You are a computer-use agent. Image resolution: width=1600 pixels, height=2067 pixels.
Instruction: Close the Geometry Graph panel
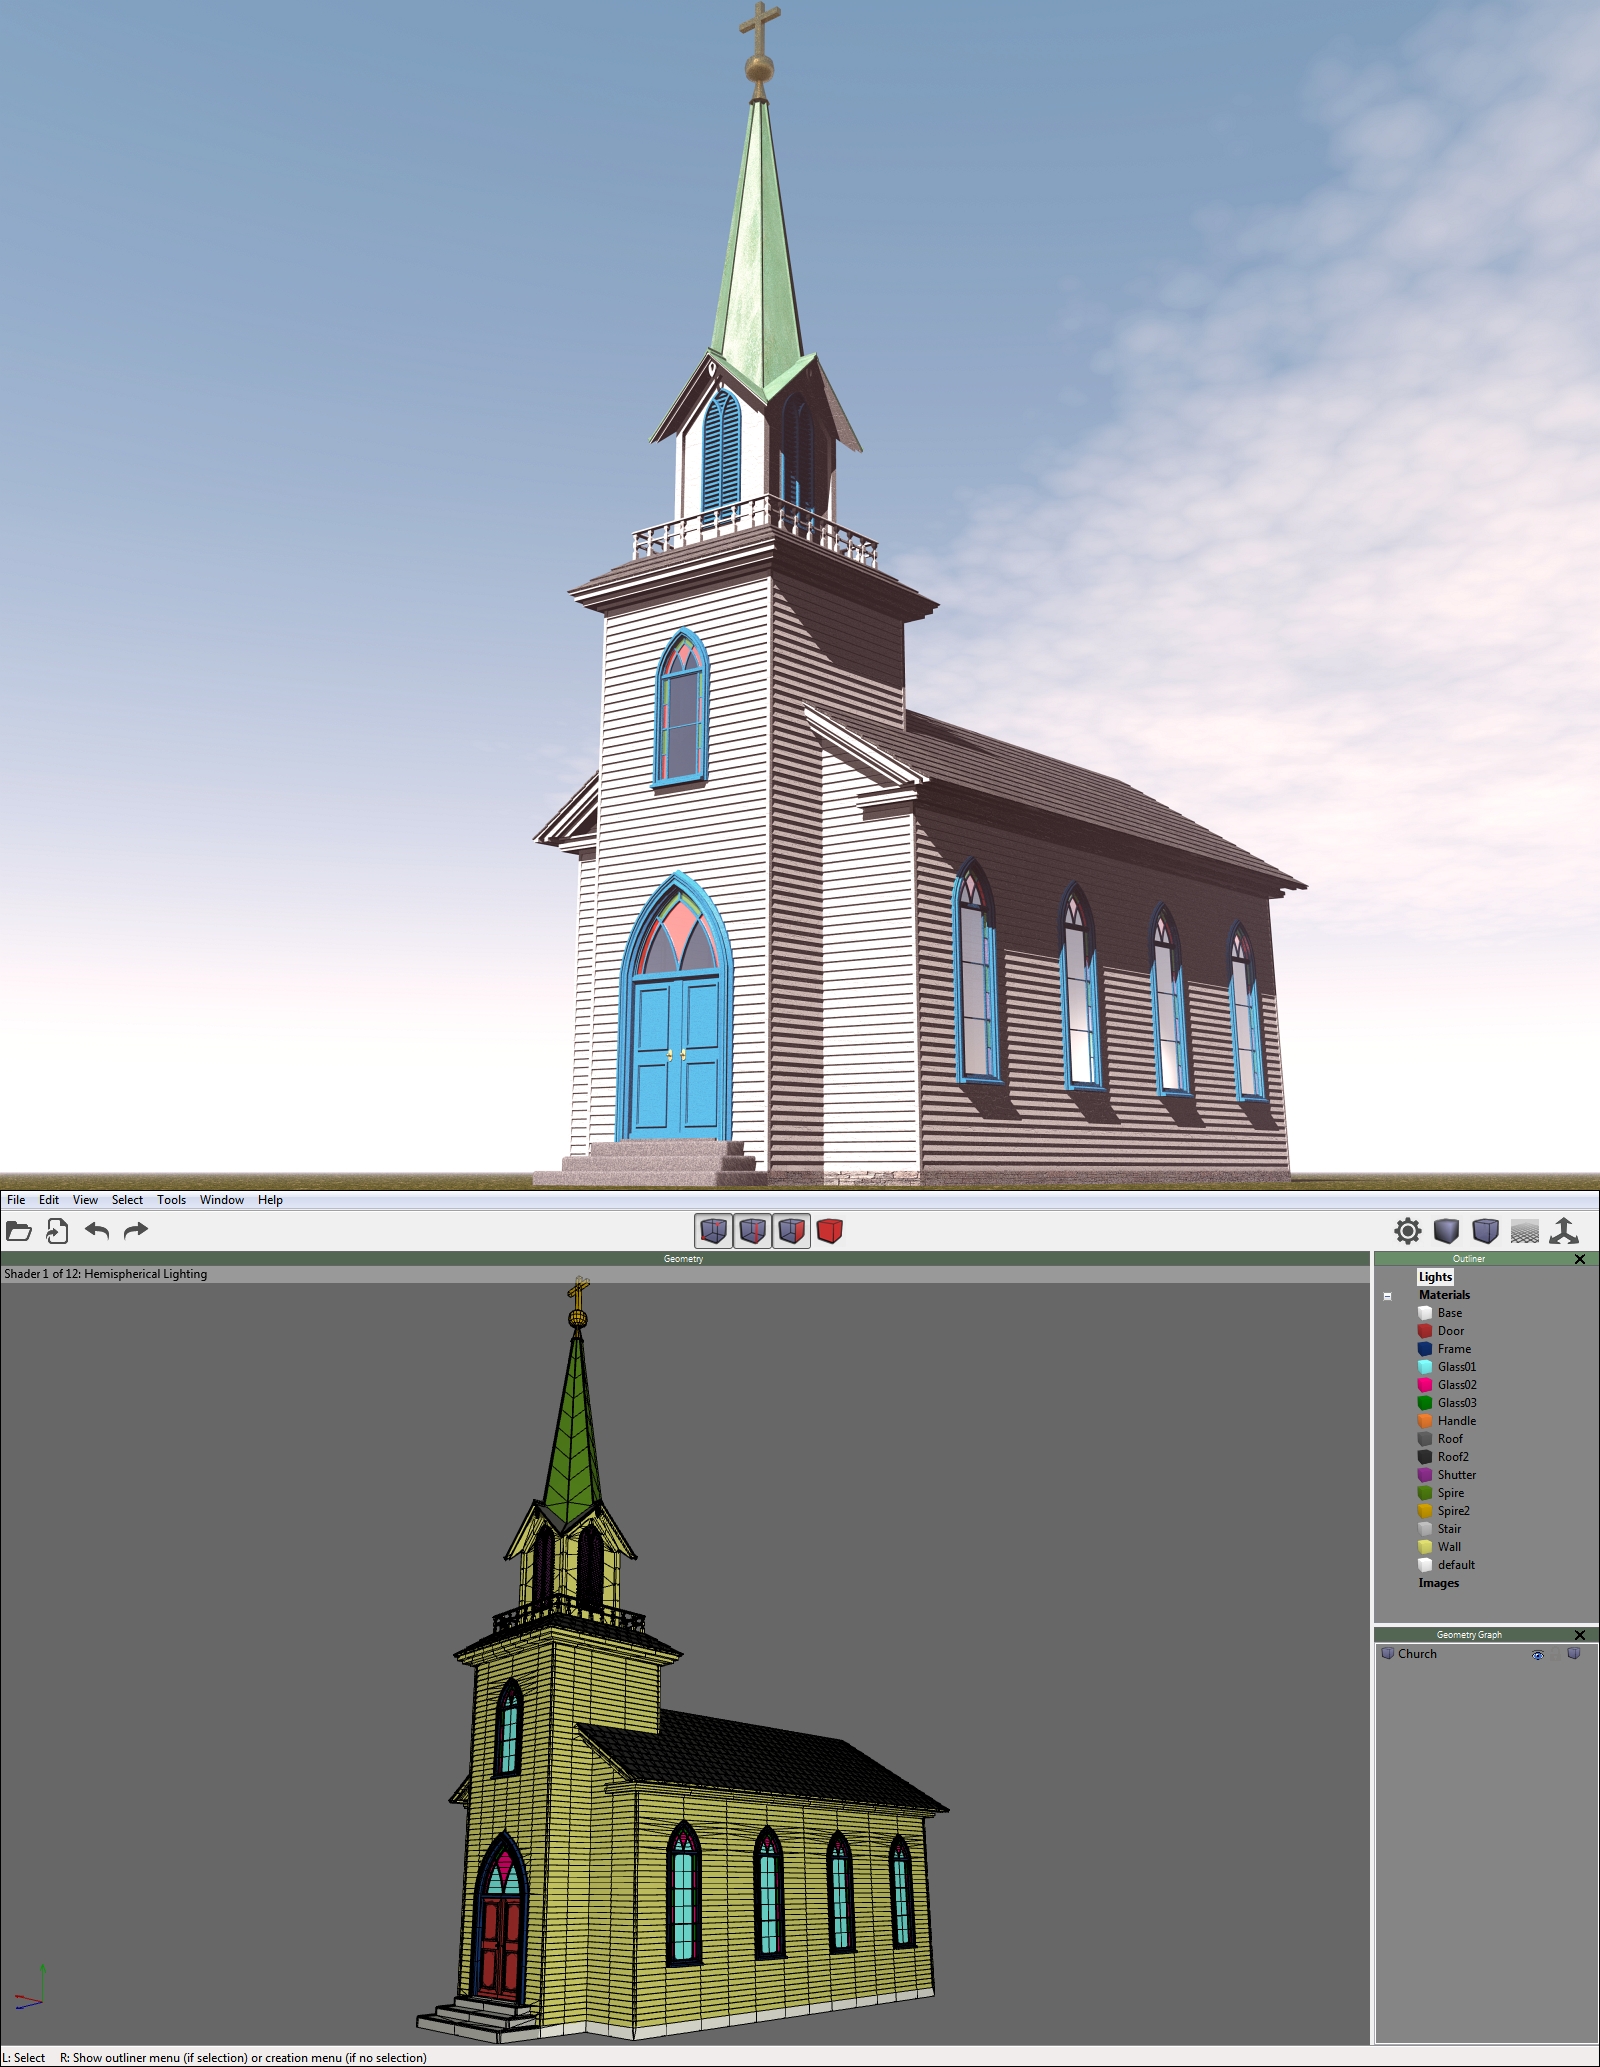pos(1580,1635)
